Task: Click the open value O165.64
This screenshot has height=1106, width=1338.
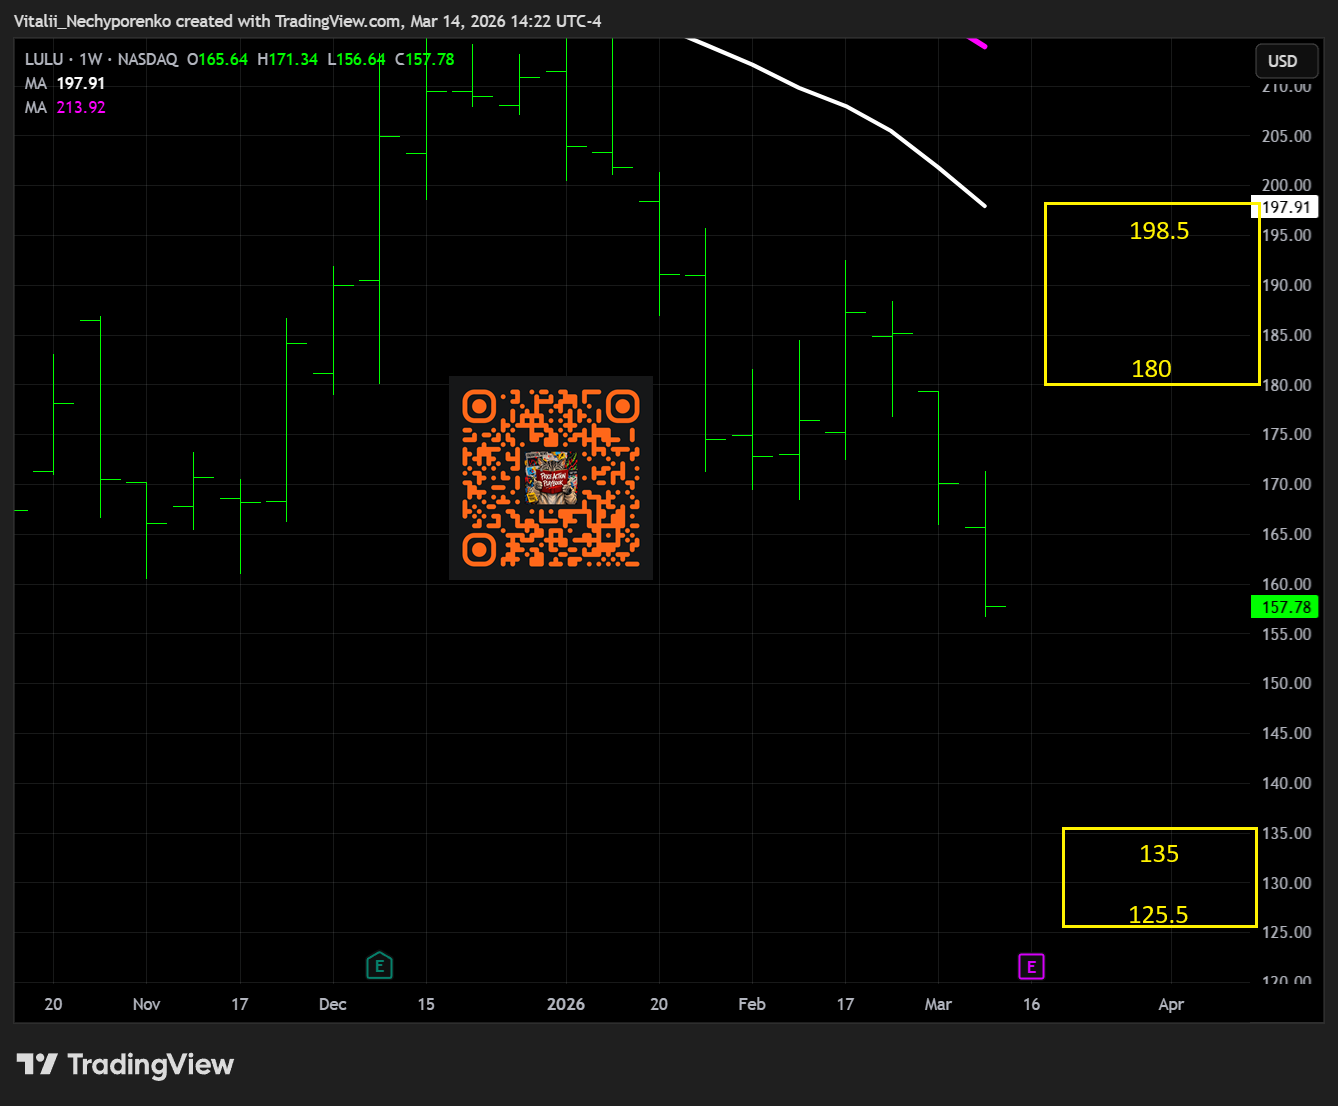Action: tap(217, 59)
